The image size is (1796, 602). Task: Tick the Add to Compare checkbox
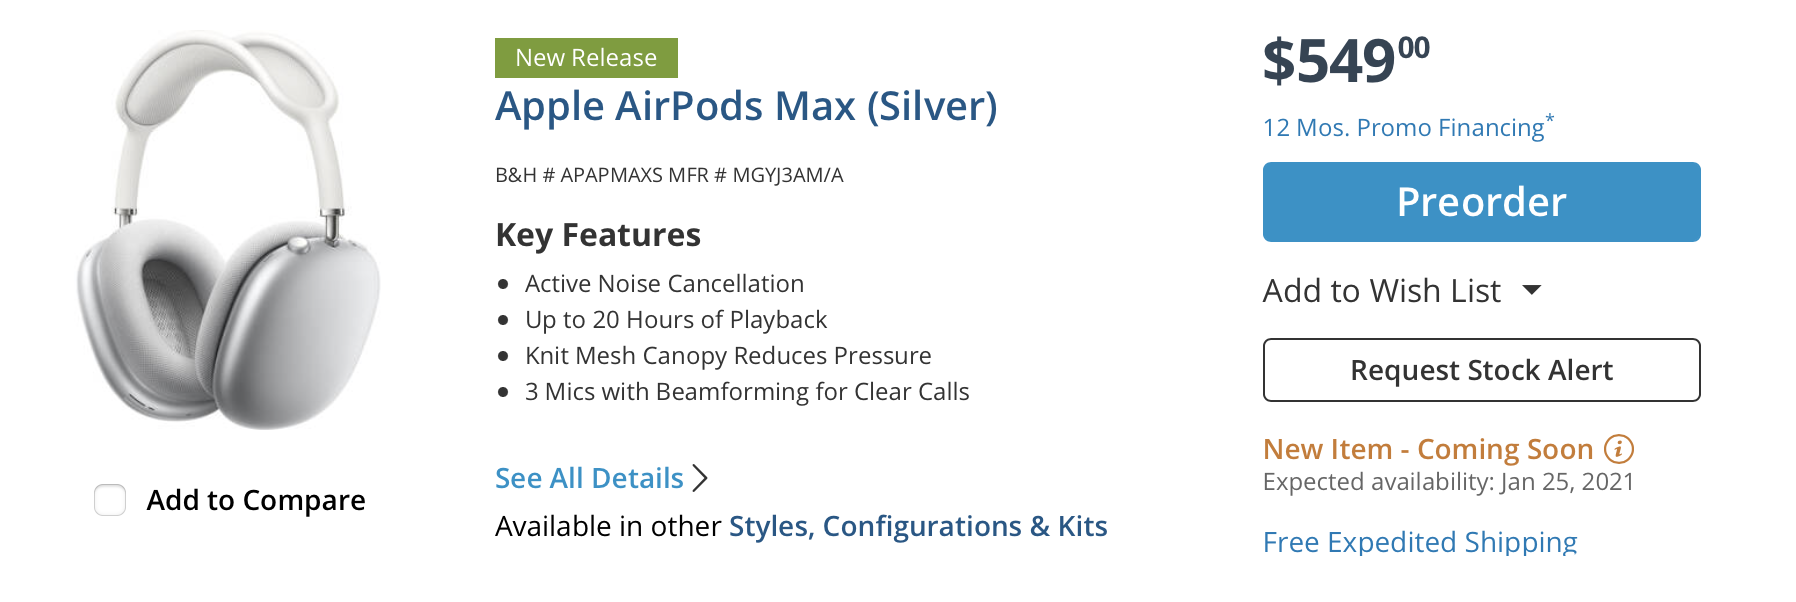click(110, 500)
